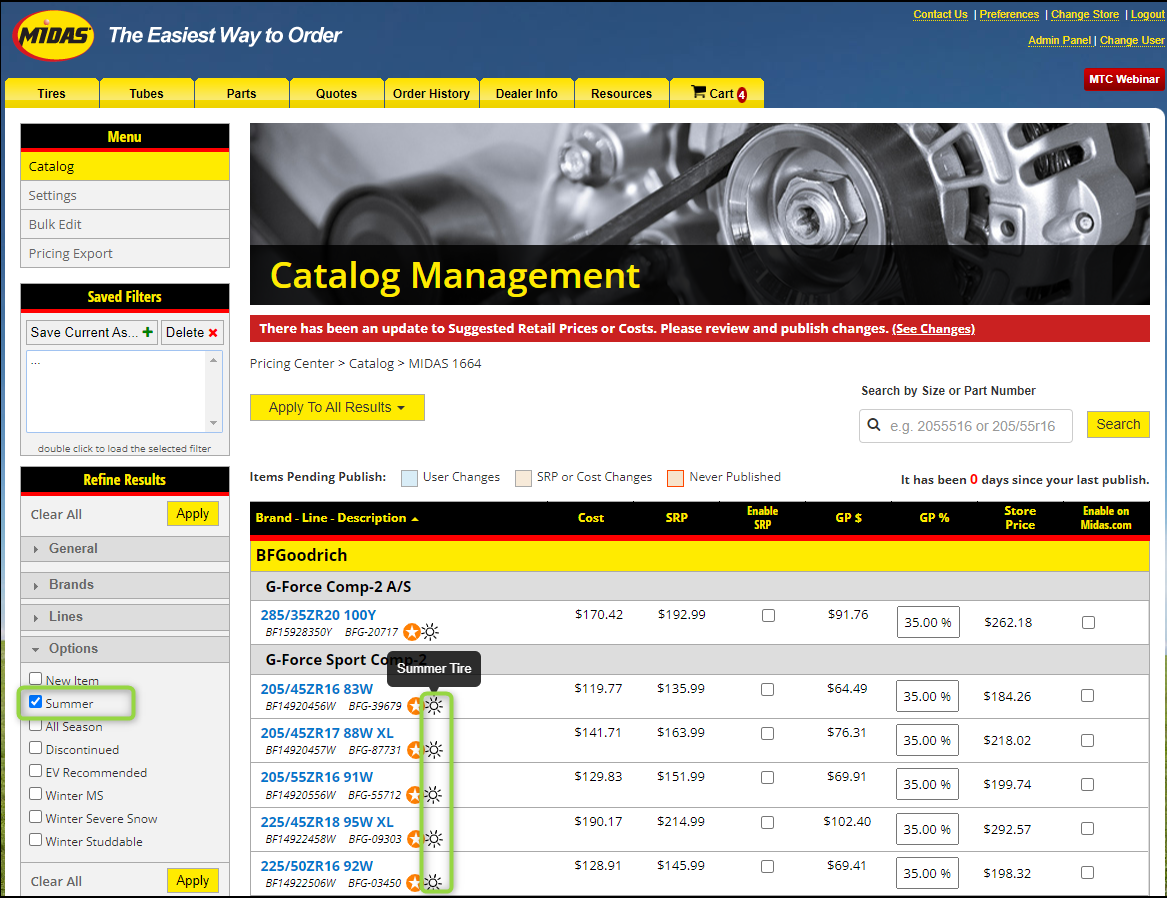This screenshot has width=1167, height=898.
Task: Click summer sun icon for 205/45ZR16 83W
Action: pos(434,705)
